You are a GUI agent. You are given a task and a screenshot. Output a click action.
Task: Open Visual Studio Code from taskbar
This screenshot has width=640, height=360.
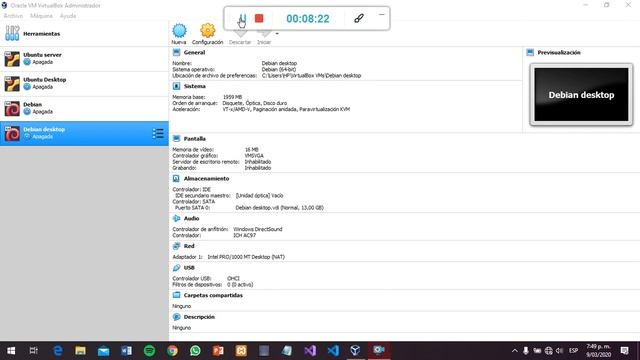[x=333, y=351]
